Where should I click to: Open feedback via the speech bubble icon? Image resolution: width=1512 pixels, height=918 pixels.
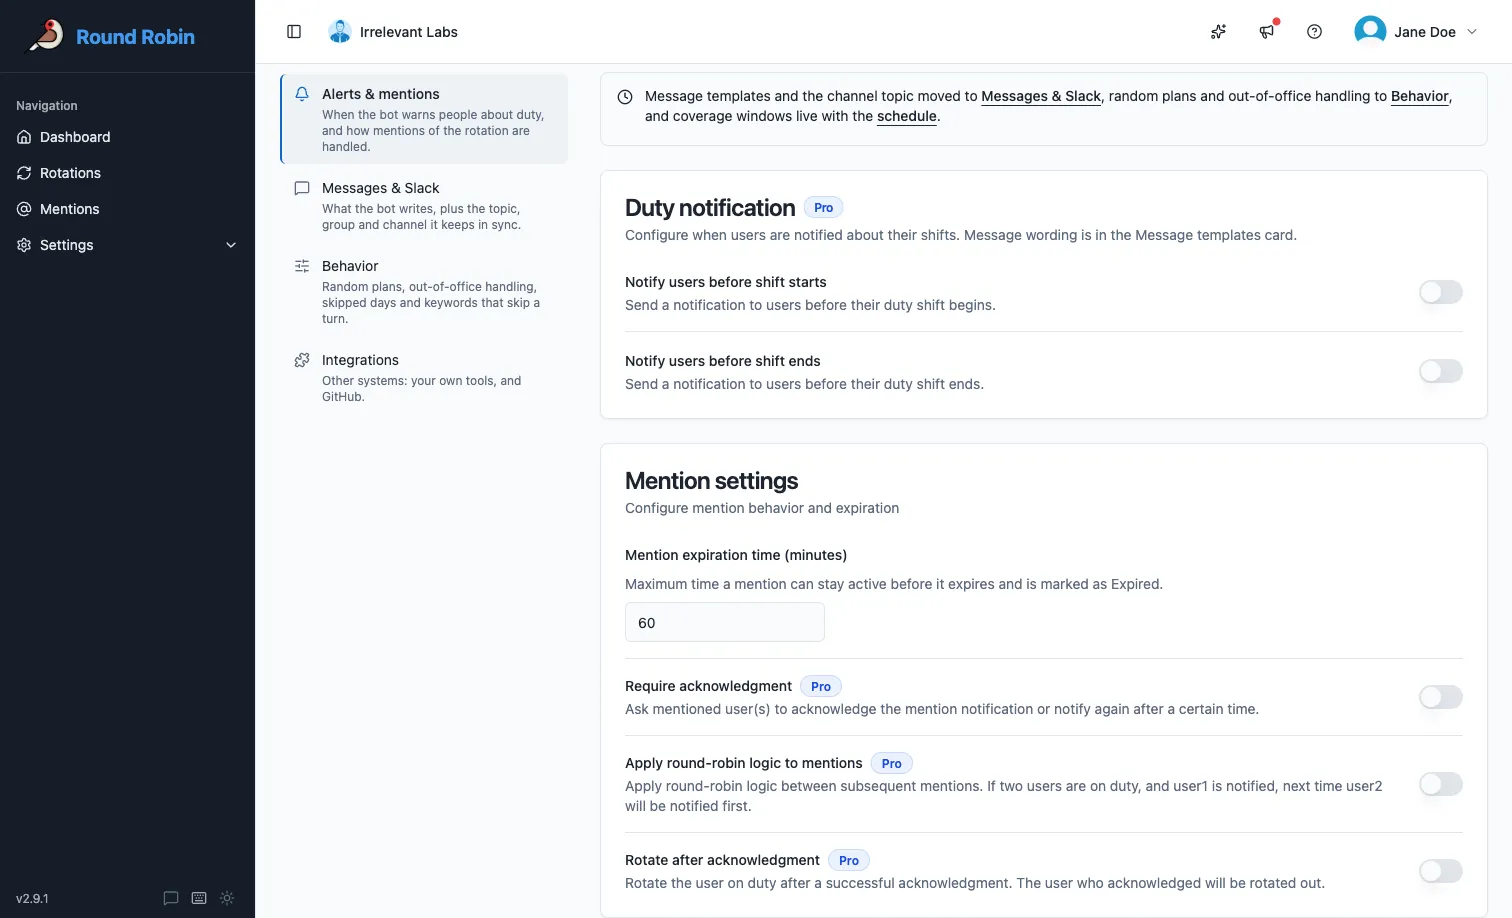pyautogui.click(x=171, y=898)
